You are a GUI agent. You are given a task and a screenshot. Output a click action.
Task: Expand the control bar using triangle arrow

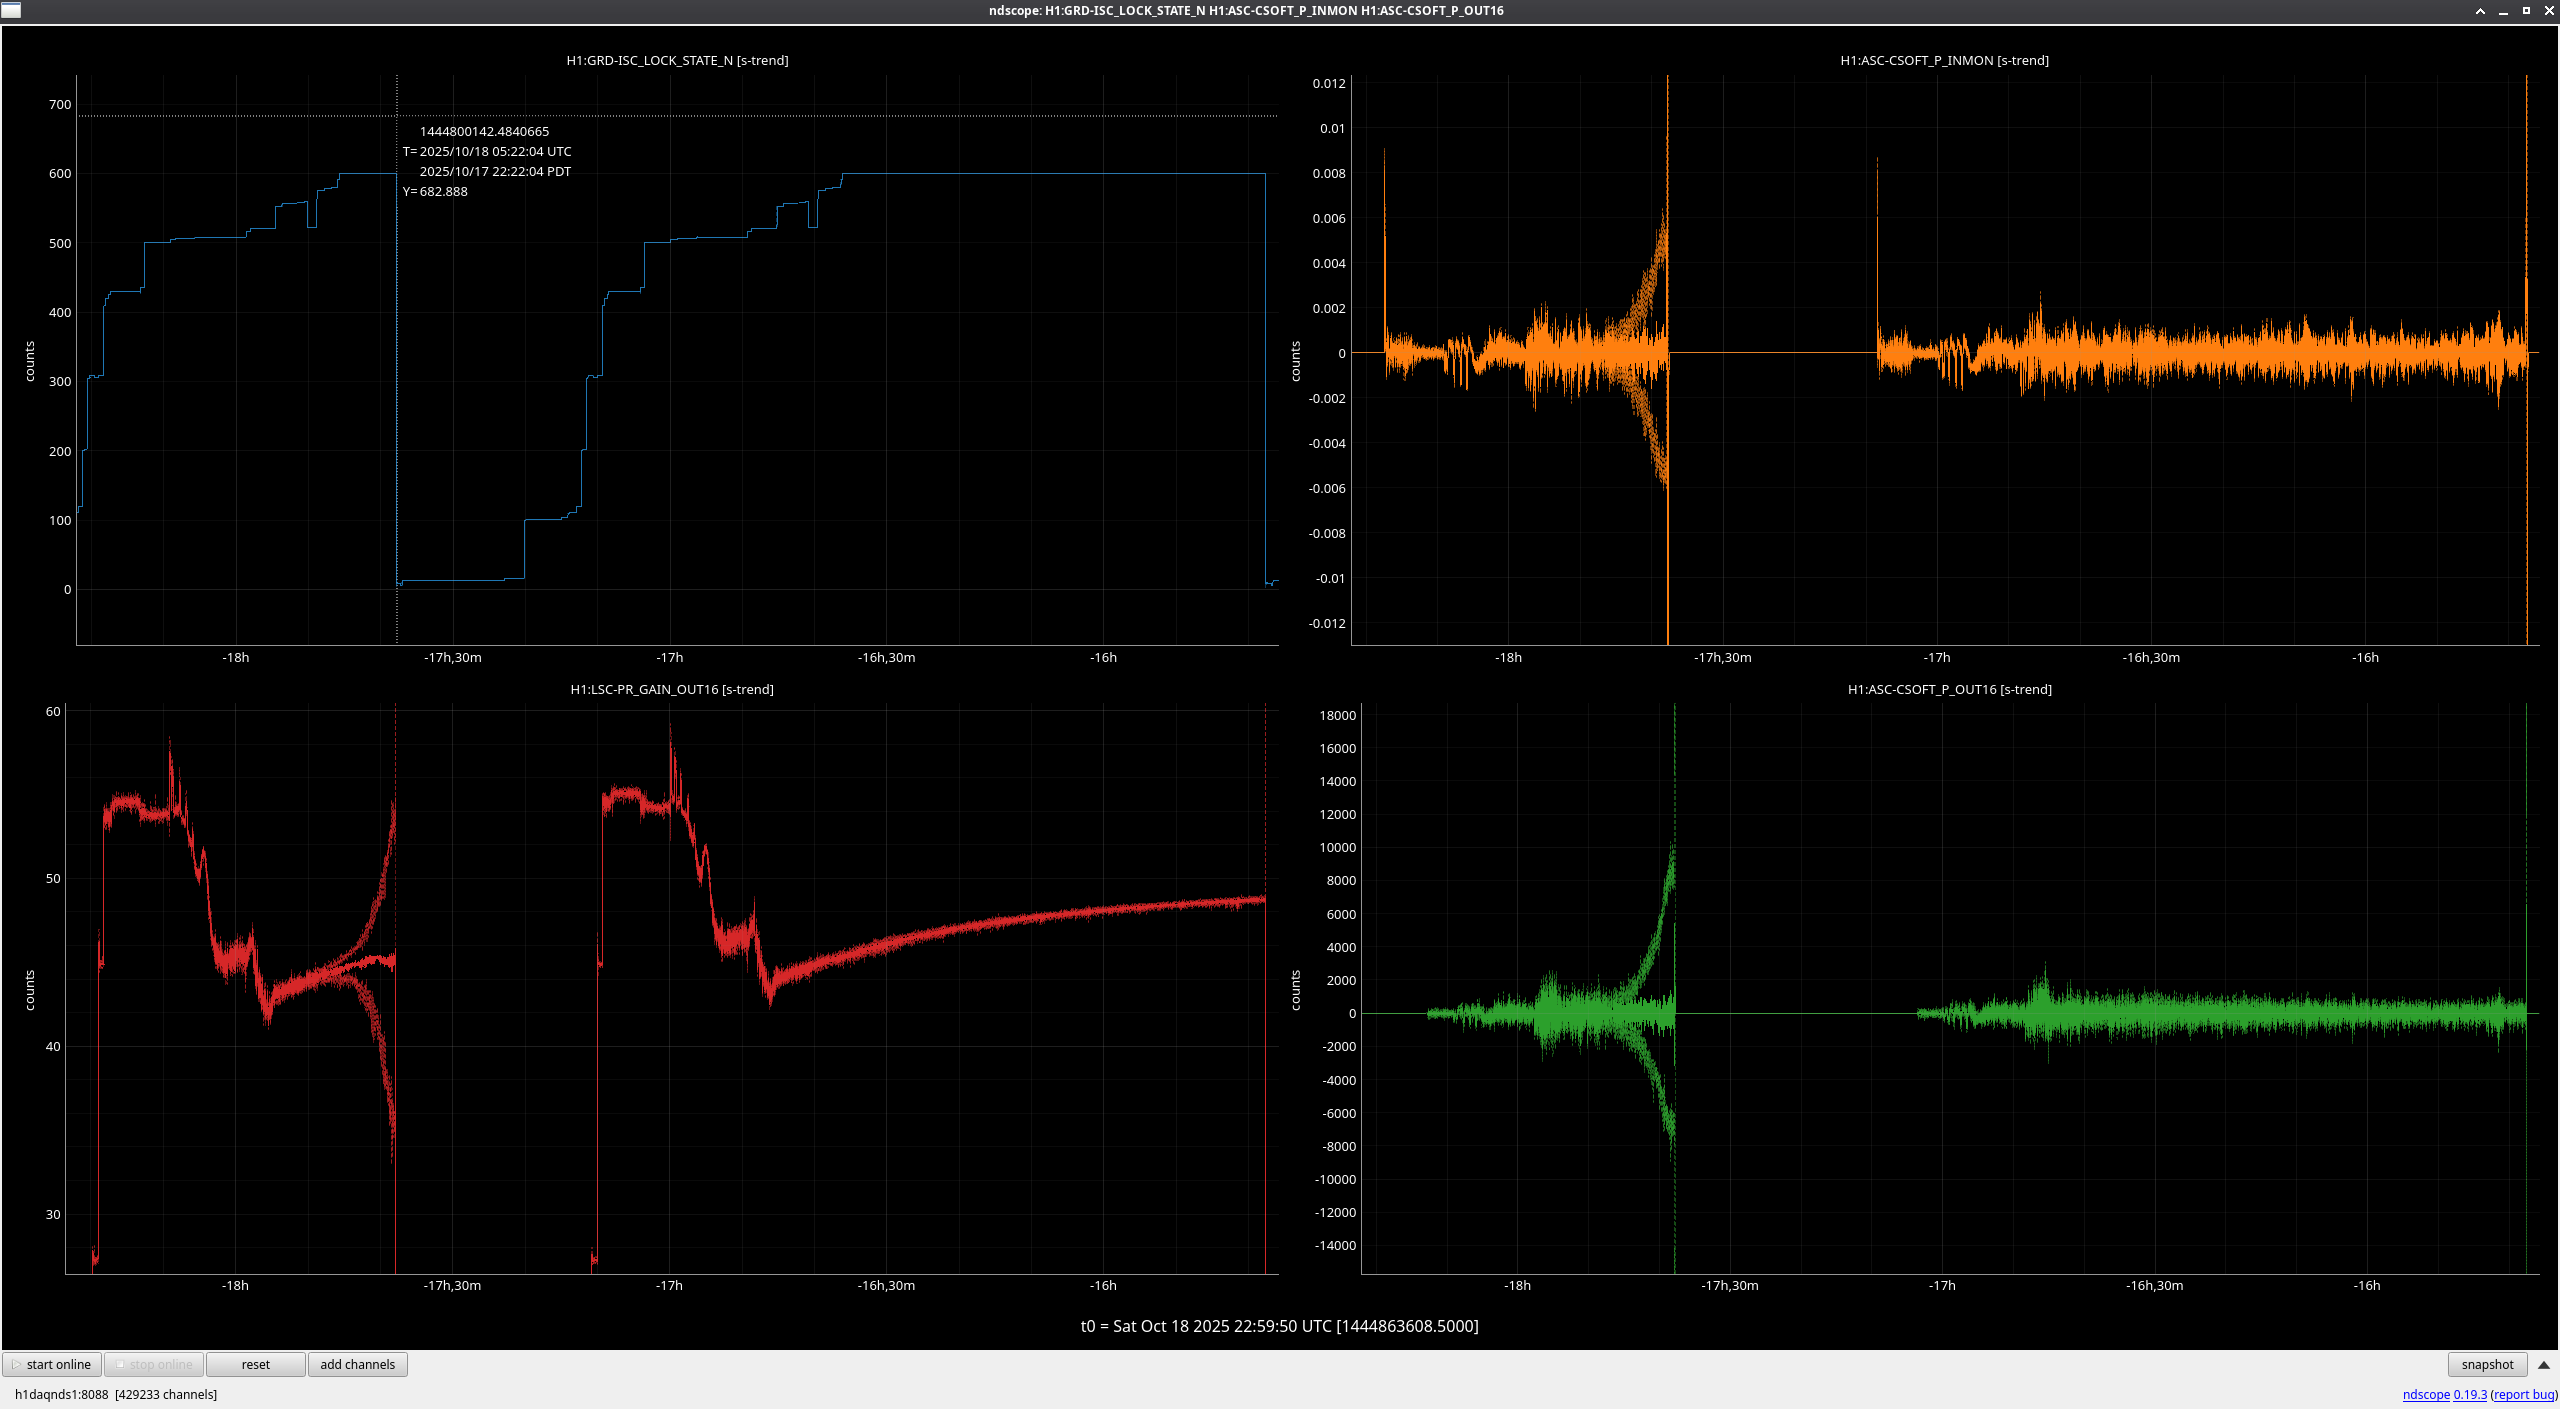click(x=2544, y=1364)
